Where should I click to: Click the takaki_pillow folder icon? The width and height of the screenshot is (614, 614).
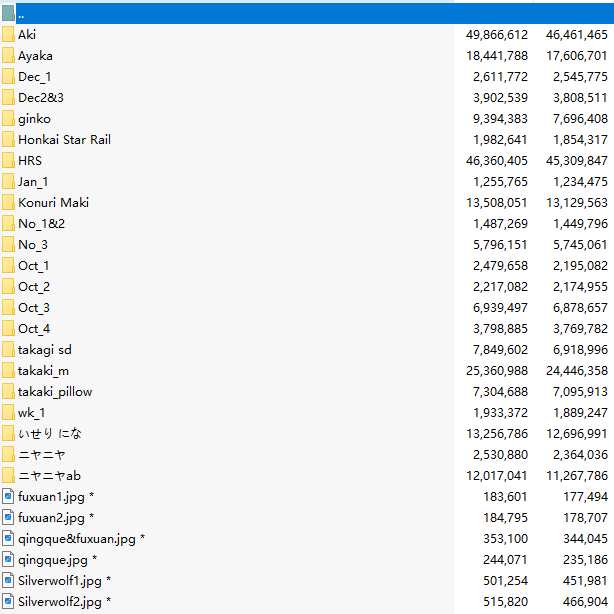(x=8, y=392)
